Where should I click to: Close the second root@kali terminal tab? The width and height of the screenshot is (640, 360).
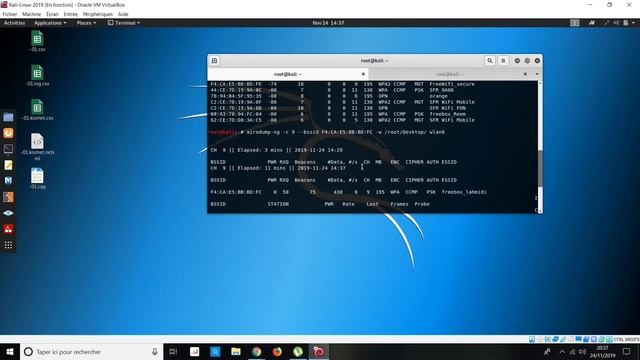point(525,74)
